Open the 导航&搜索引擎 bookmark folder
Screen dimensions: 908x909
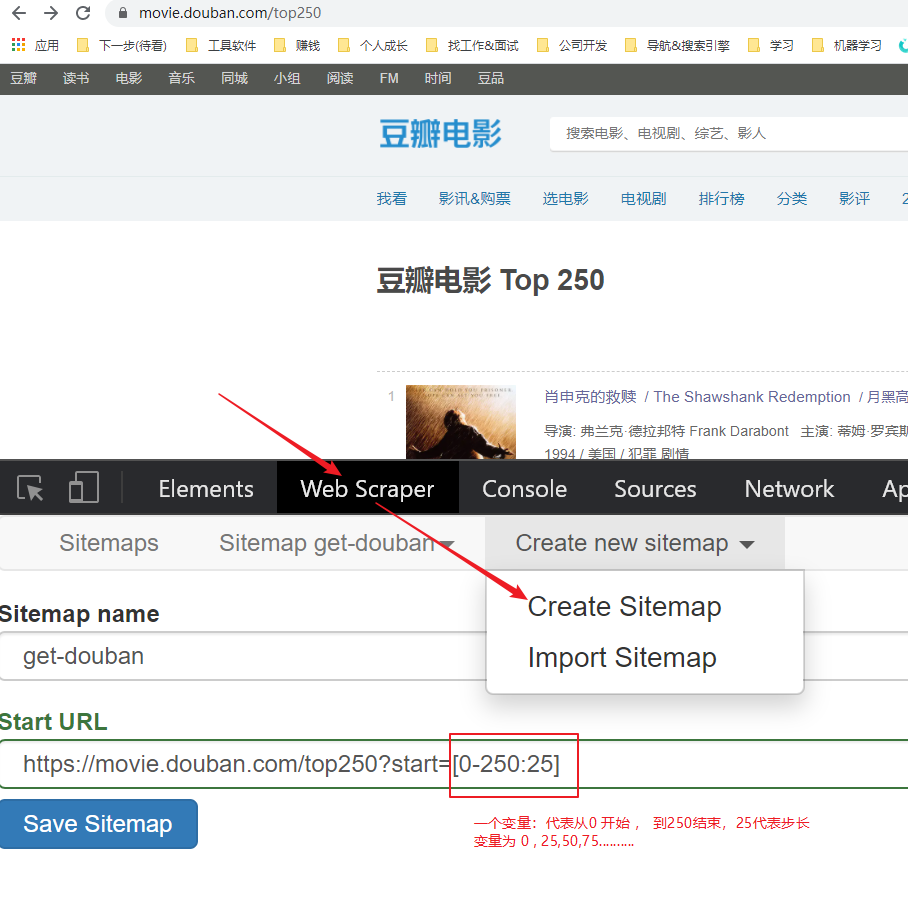(678, 45)
